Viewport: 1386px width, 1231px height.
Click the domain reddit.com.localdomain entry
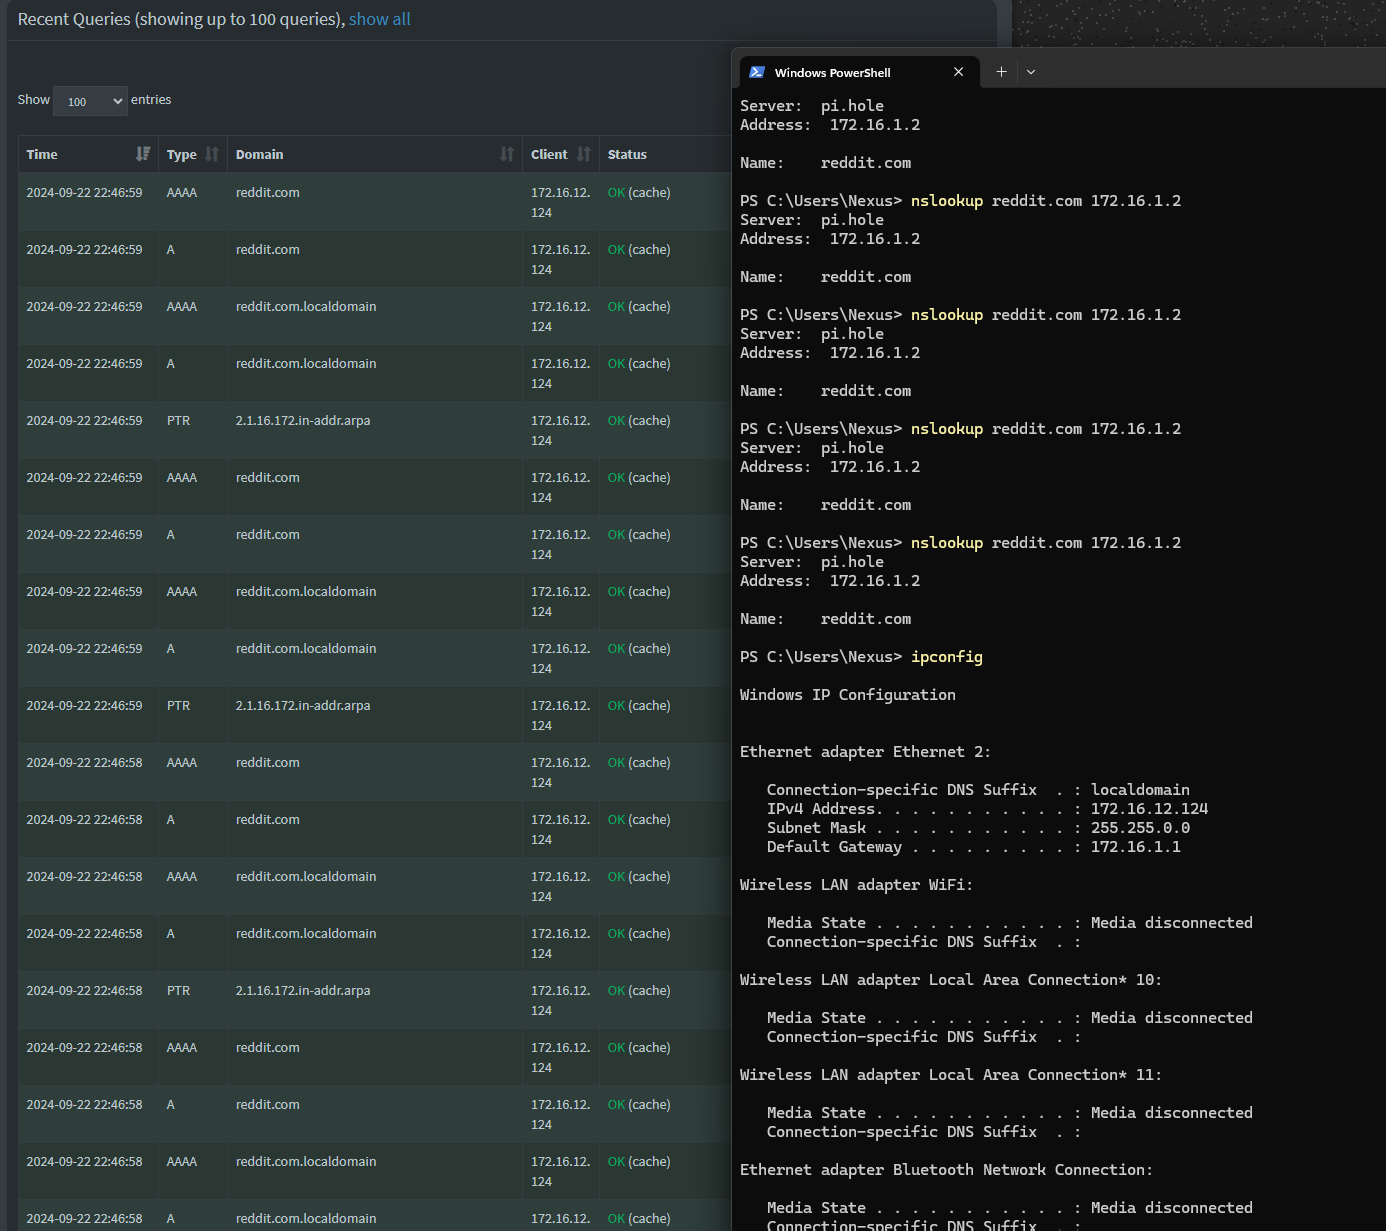coord(306,306)
